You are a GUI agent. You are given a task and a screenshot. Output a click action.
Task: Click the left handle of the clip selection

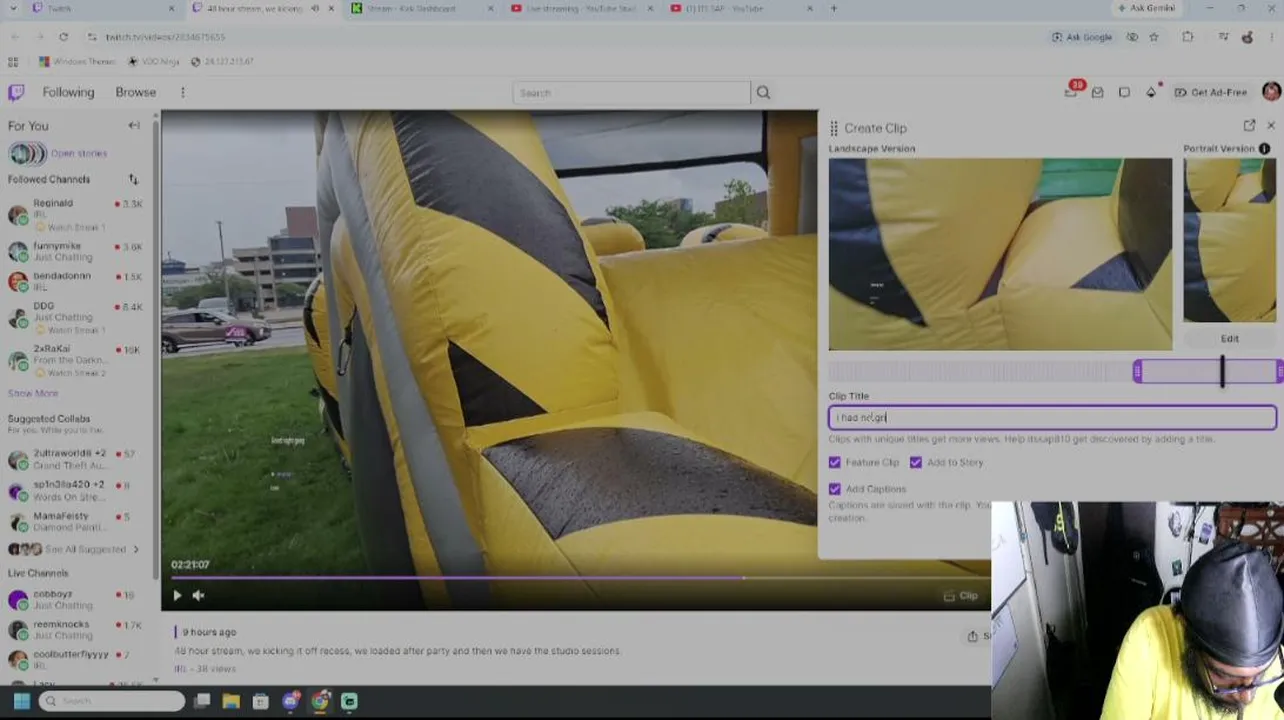(1137, 372)
